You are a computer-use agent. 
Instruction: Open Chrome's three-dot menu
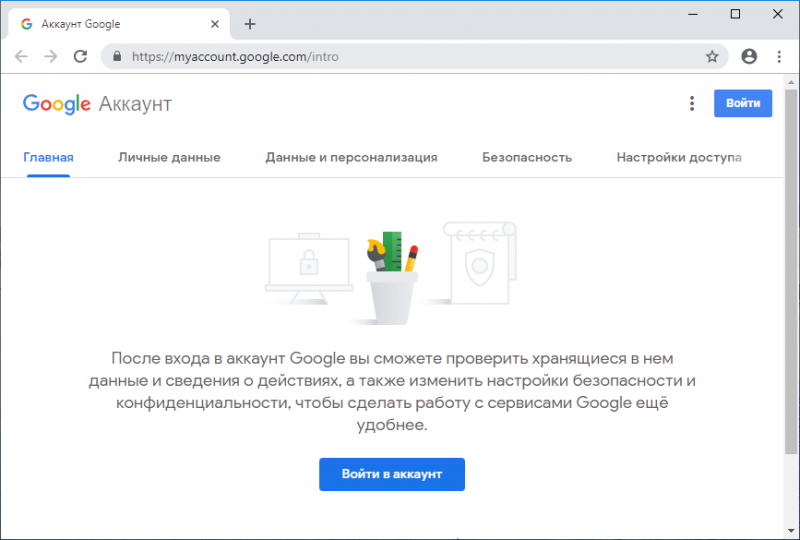(779, 56)
